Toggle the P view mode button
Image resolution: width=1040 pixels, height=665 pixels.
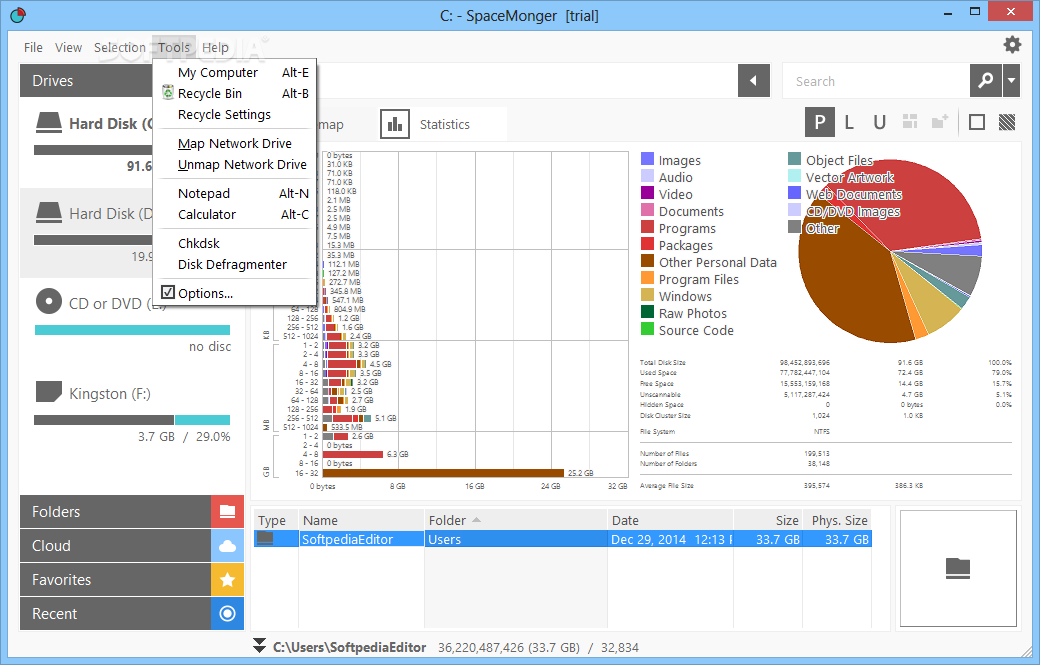(820, 123)
